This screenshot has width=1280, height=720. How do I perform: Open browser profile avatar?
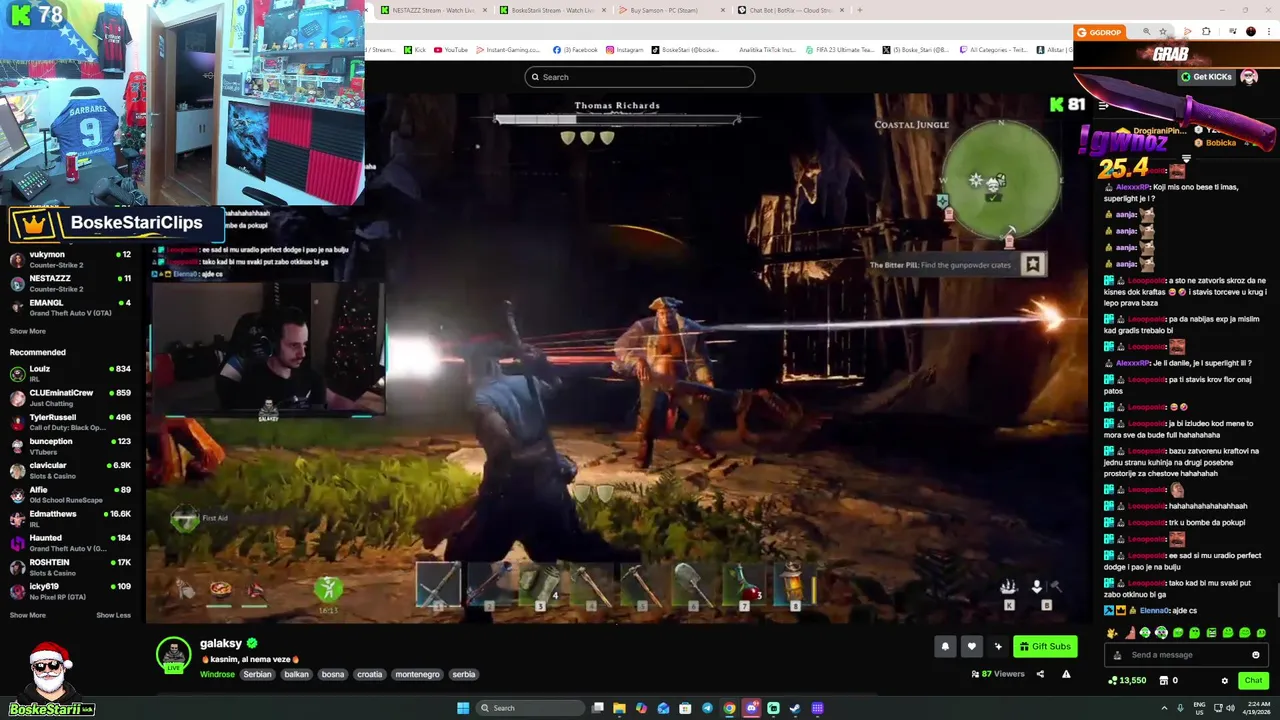1251,32
